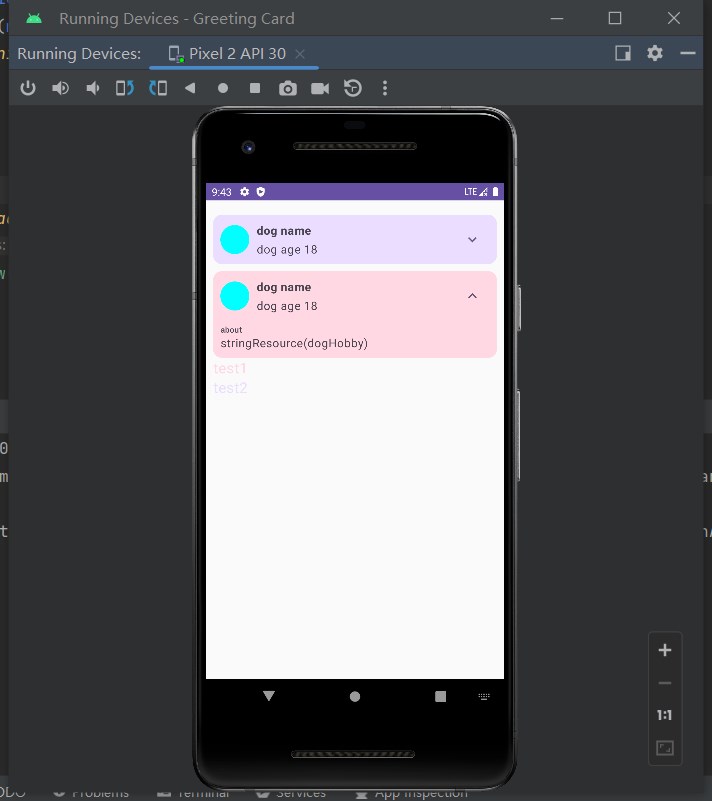Open extended controls three-dot menu
The width and height of the screenshot is (712, 801).
pyautogui.click(x=385, y=88)
